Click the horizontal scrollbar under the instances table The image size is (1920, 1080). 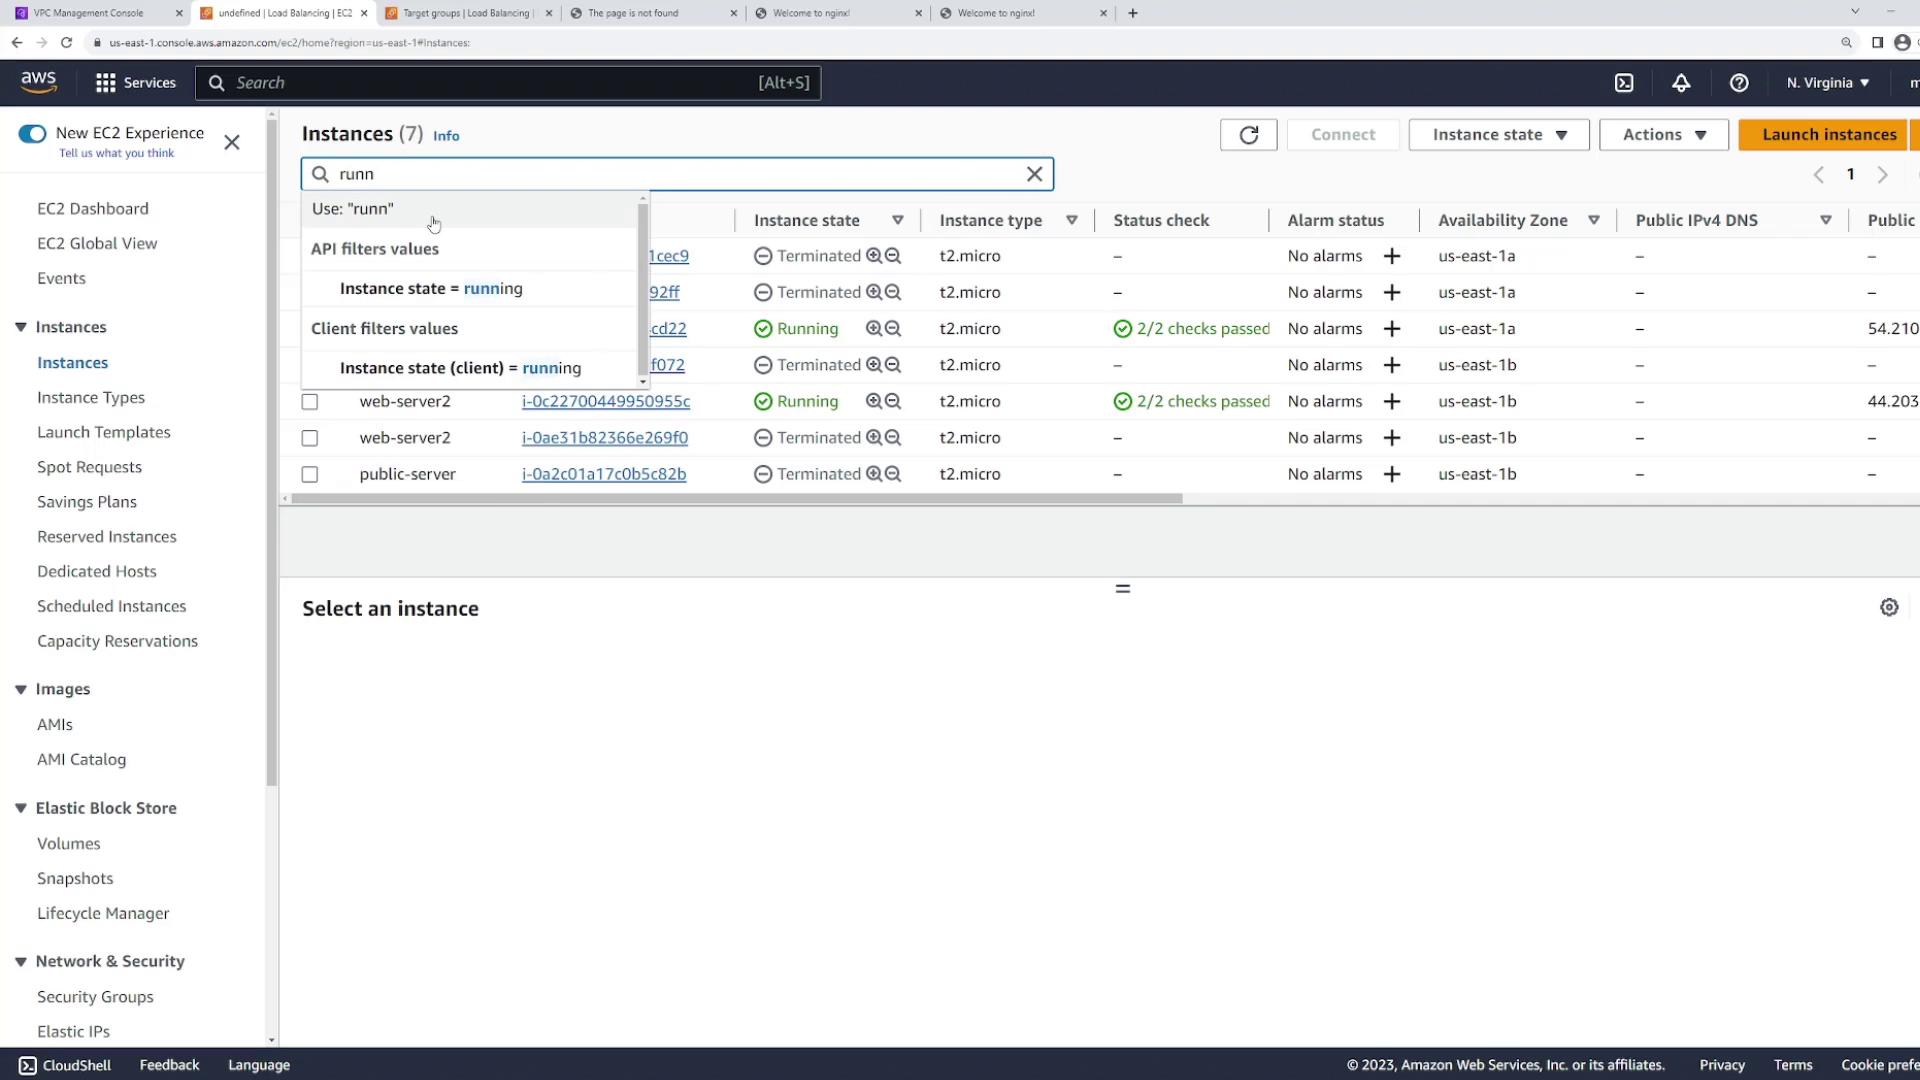[736, 498]
